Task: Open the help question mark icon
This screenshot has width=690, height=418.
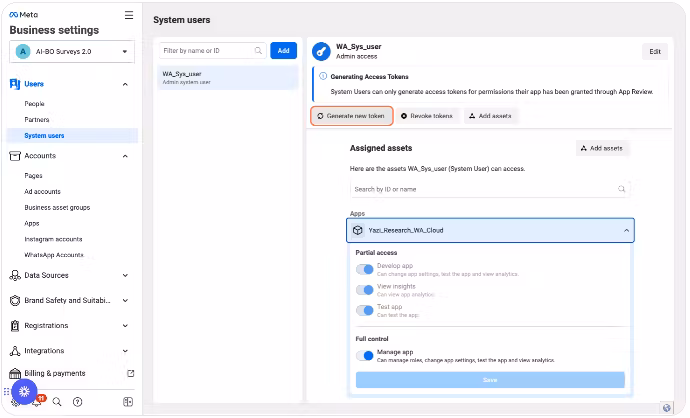Action: click(x=78, y=402)
